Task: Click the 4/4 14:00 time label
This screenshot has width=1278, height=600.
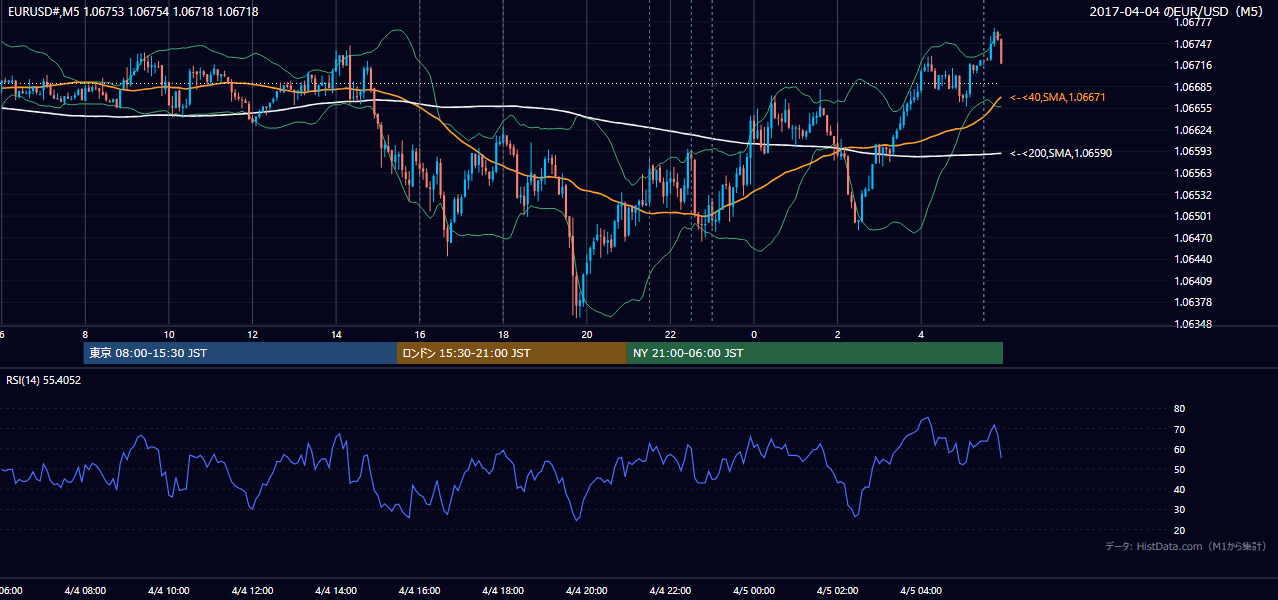Action: [x=336, y=591]
